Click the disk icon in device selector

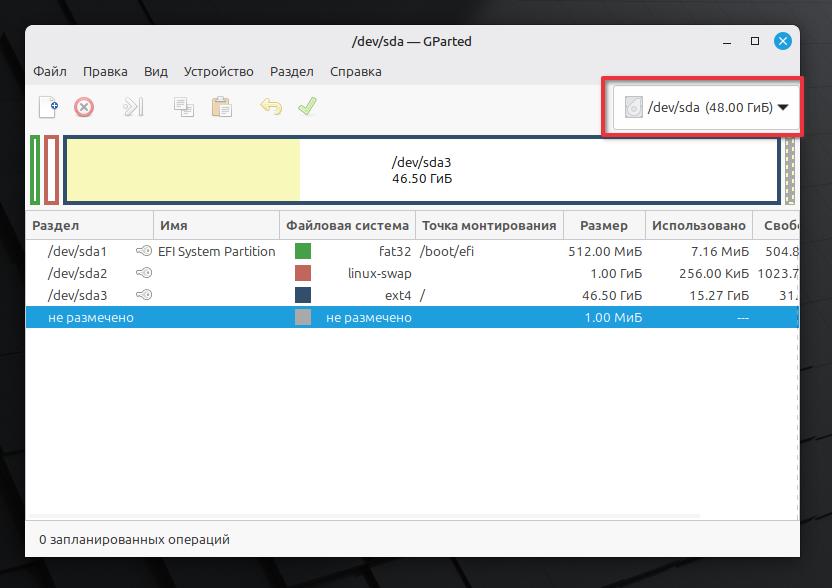pyautogui.click(x=634, y=107)
